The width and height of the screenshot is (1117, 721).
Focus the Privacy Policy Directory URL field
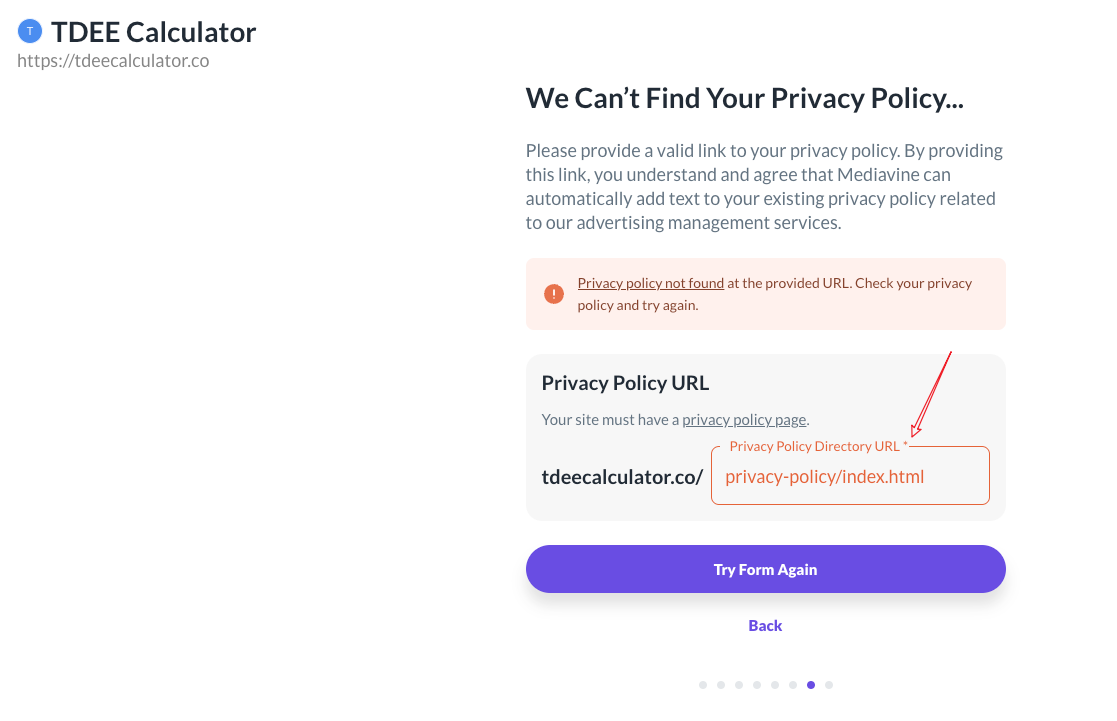[849, 477]
